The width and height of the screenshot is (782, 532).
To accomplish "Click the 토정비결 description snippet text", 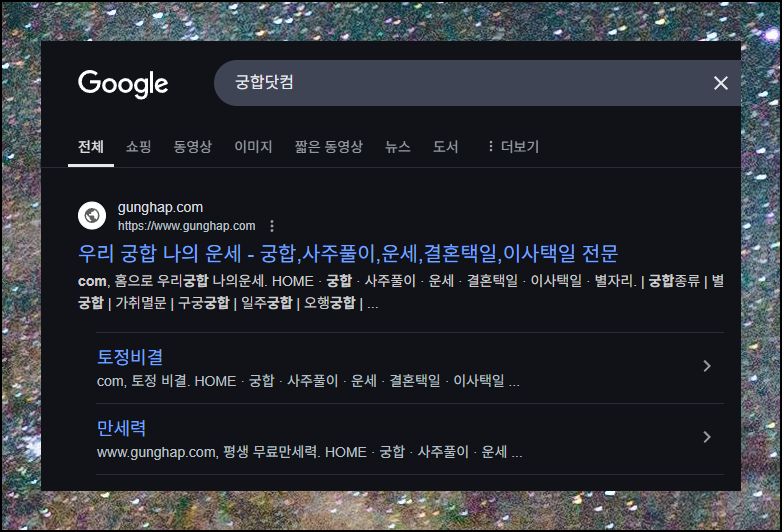I will [x=308, y=381].
